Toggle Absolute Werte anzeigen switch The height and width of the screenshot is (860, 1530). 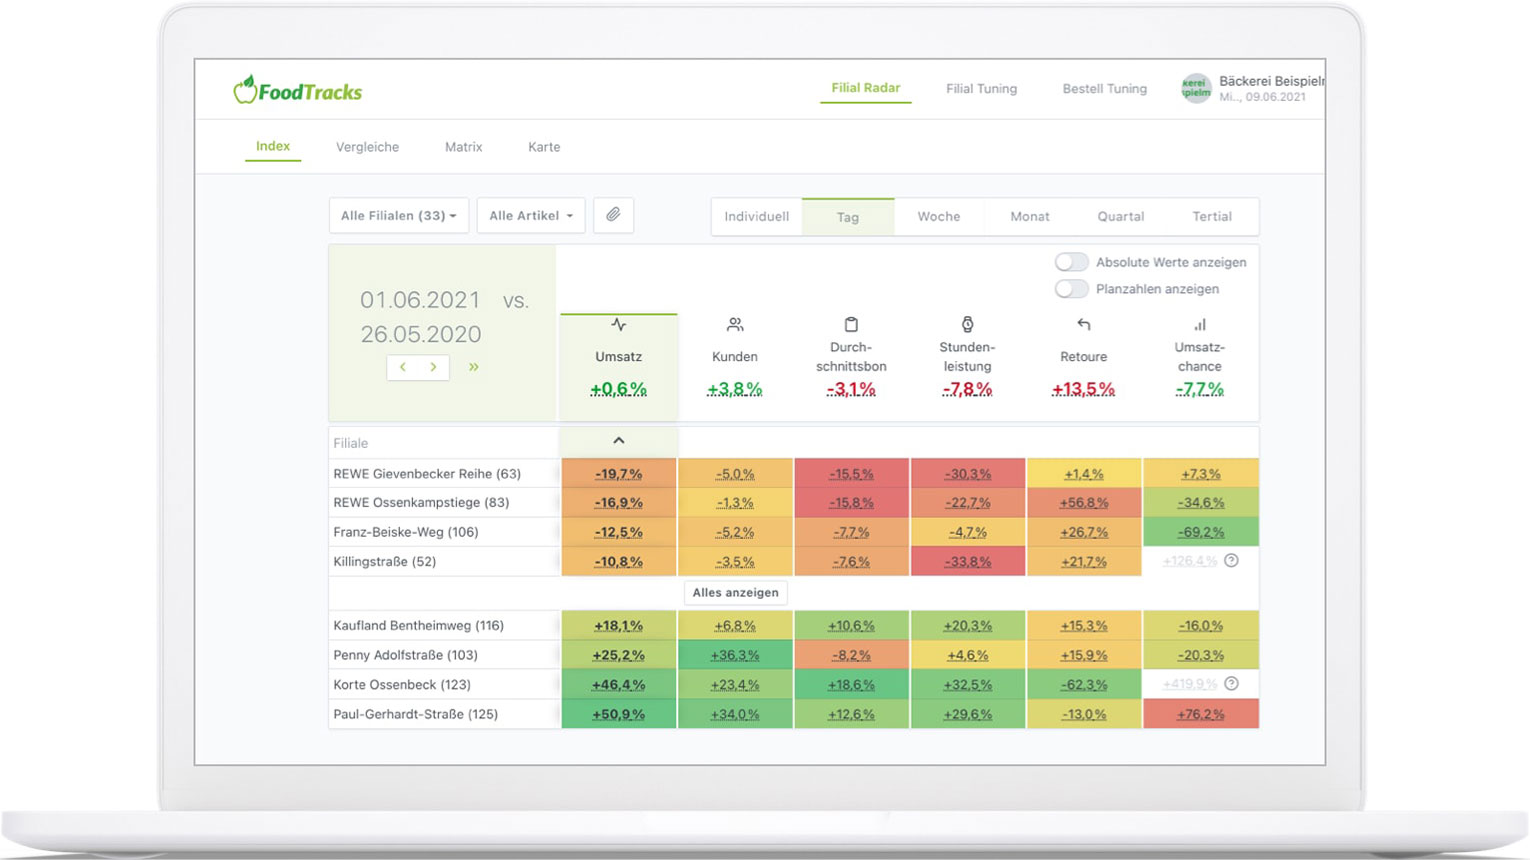pyautogui.click(x=1071, y=262)
